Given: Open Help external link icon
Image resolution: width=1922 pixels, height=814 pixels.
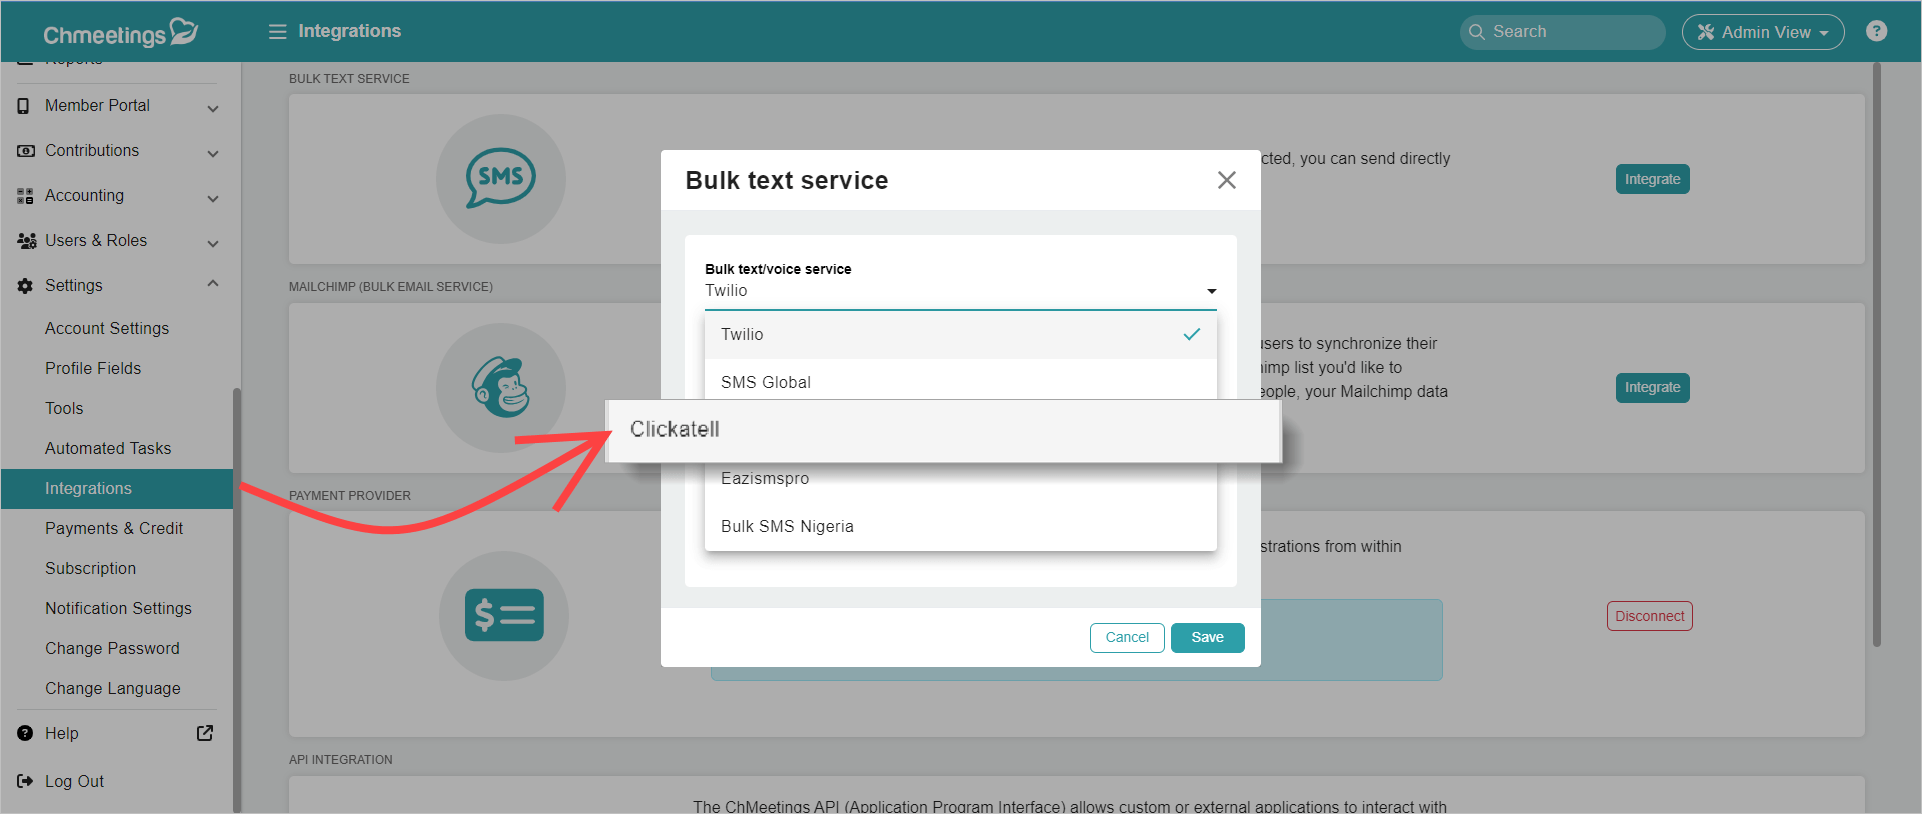Looking at the screenshot, I should [x=205, y=733].
